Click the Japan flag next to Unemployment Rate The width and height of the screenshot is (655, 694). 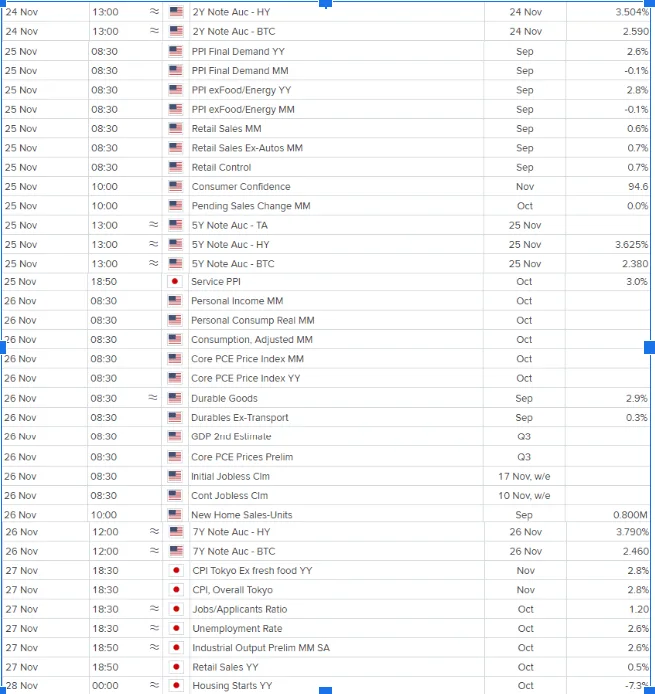(x=176, y=628)
